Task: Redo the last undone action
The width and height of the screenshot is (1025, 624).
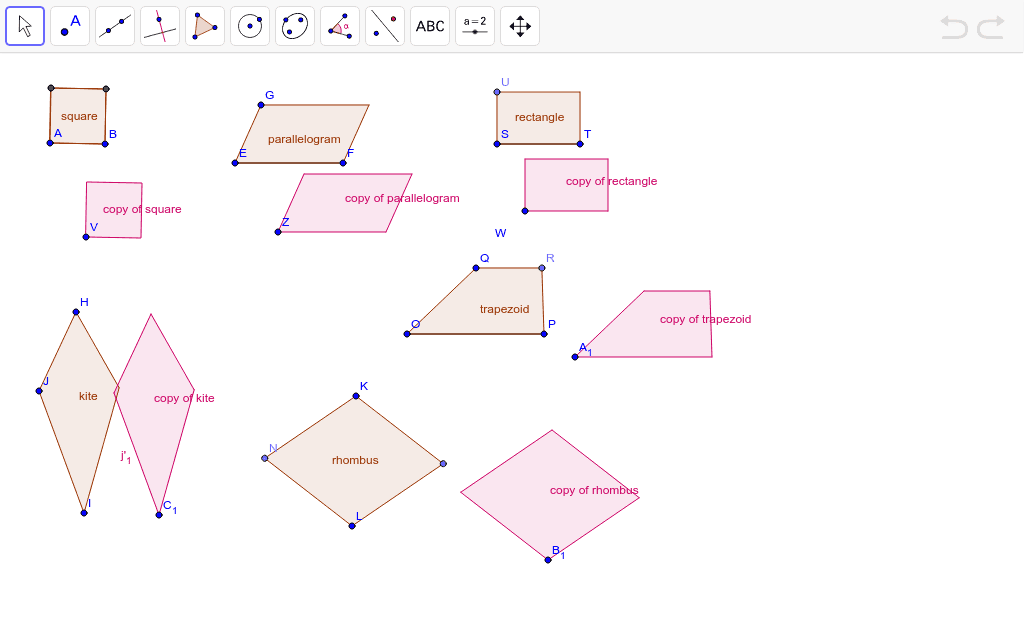Action: (991, 27)
